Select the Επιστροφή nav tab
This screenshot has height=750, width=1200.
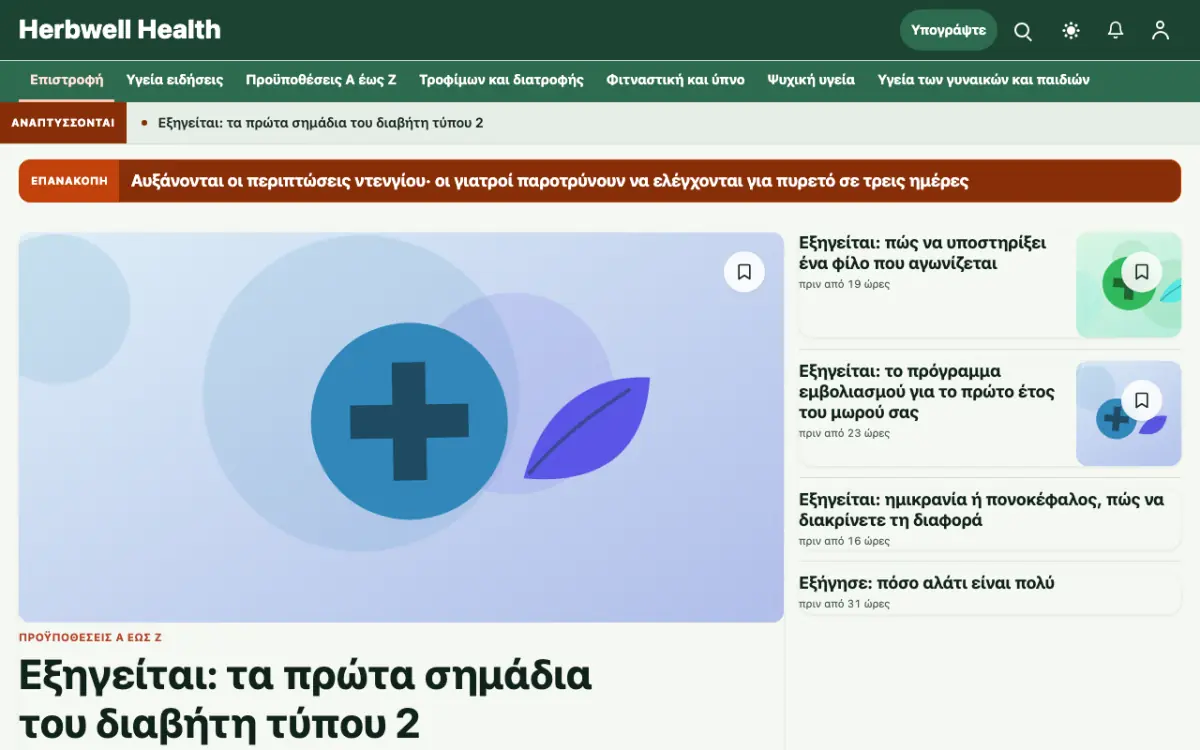[66, 80]
